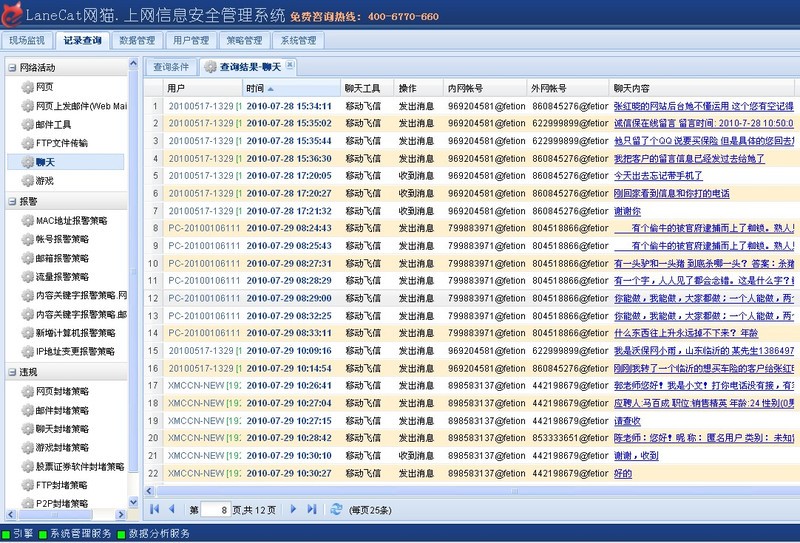Open chat content link '谢谢你'
Image resolution: width=800 pixels, height=543 pixels.
(x=628, y=211)
